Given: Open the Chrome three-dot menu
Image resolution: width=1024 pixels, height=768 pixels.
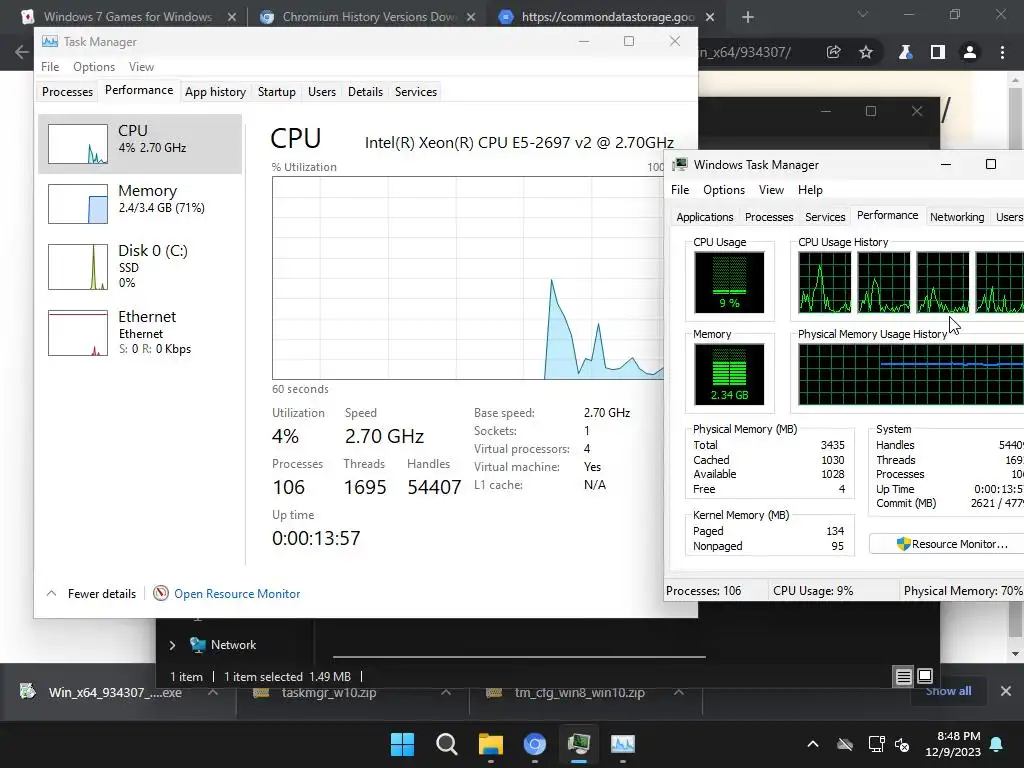Looking at the screenshot, I should (x=1002, y=52).
